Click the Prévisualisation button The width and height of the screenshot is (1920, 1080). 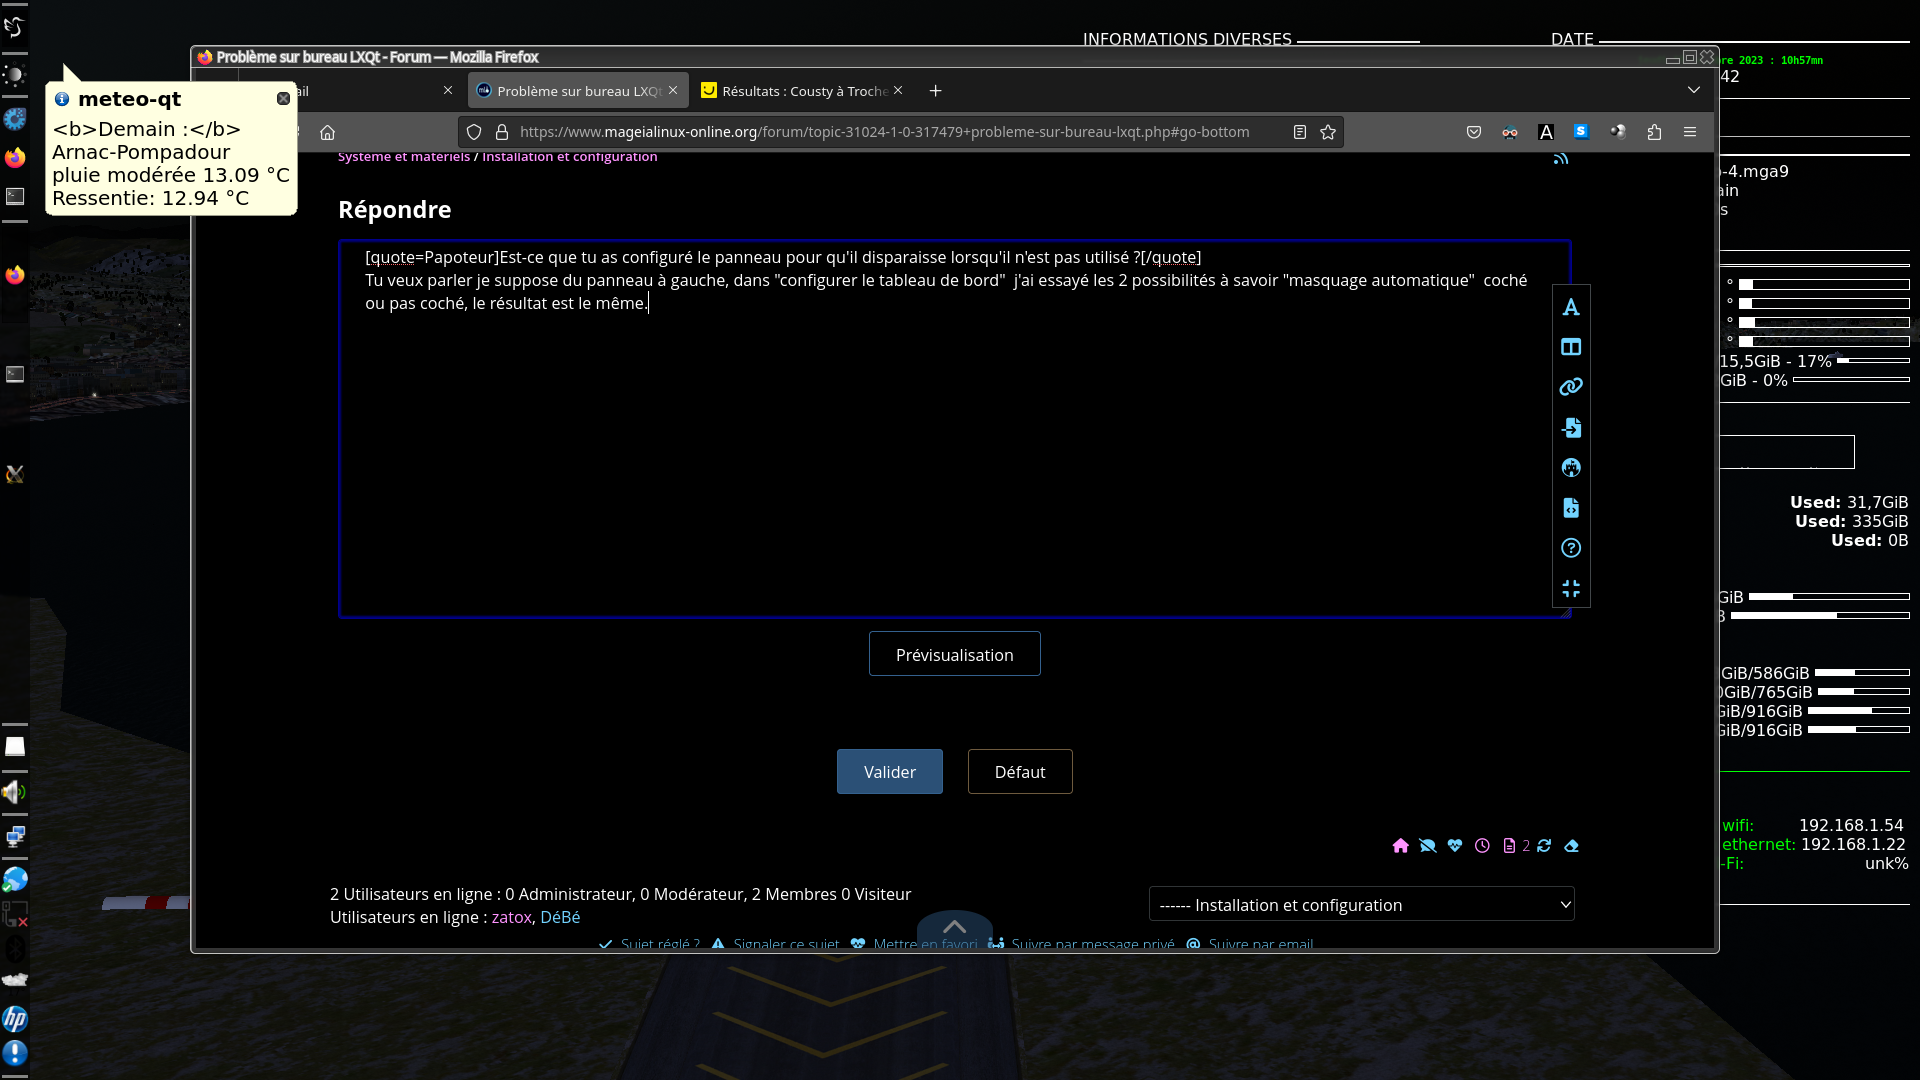[955, 654]
